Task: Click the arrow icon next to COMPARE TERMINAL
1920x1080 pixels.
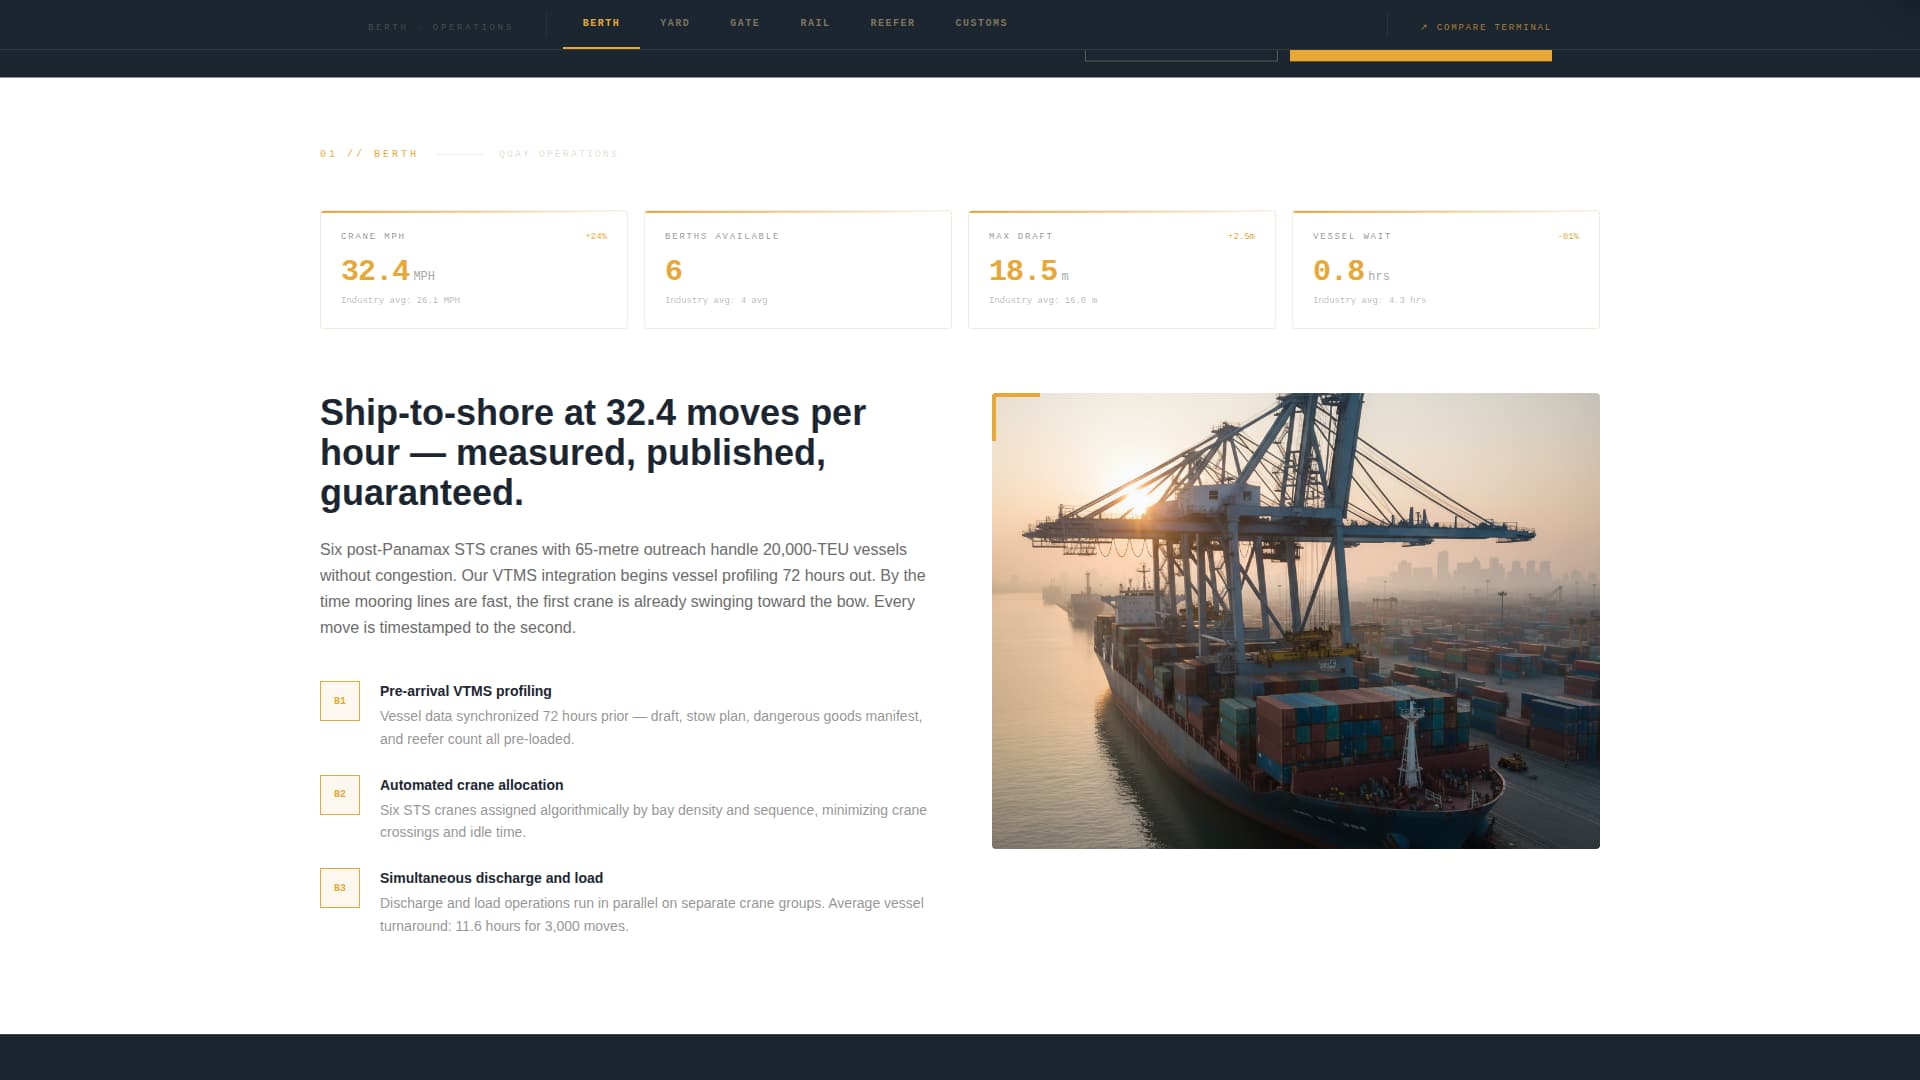Action: [x=1424, y=27]
